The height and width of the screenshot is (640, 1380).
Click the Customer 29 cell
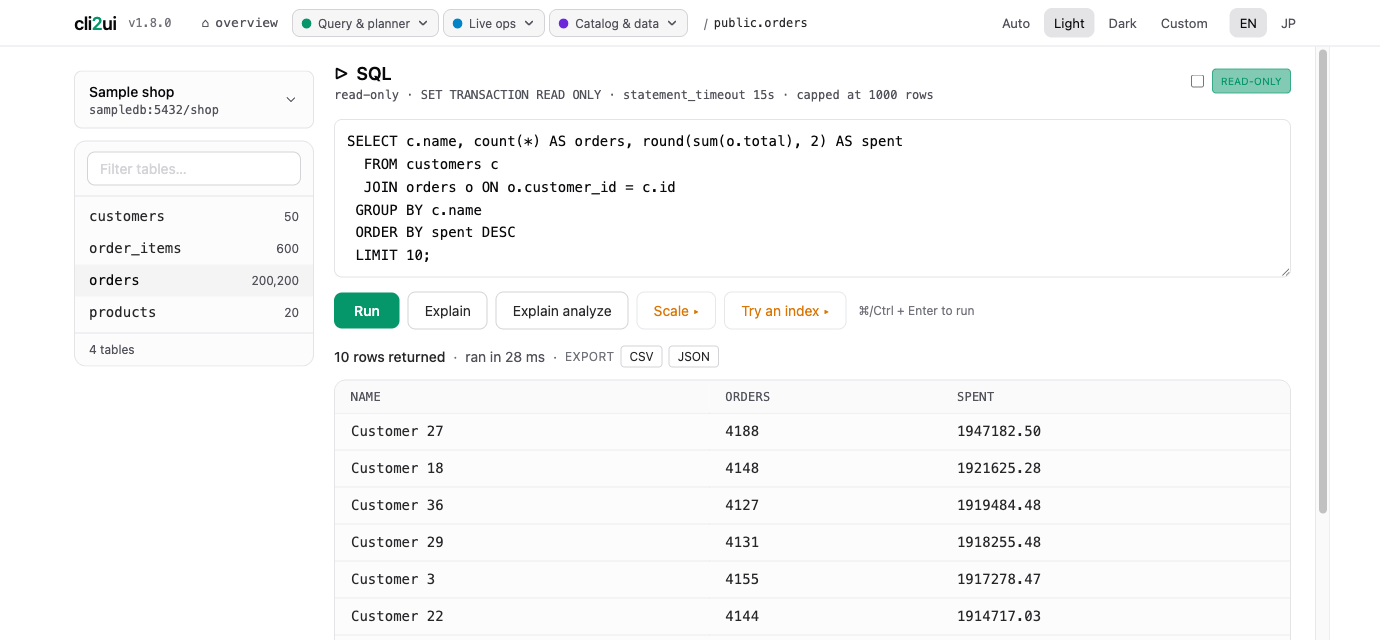[397, 542]
